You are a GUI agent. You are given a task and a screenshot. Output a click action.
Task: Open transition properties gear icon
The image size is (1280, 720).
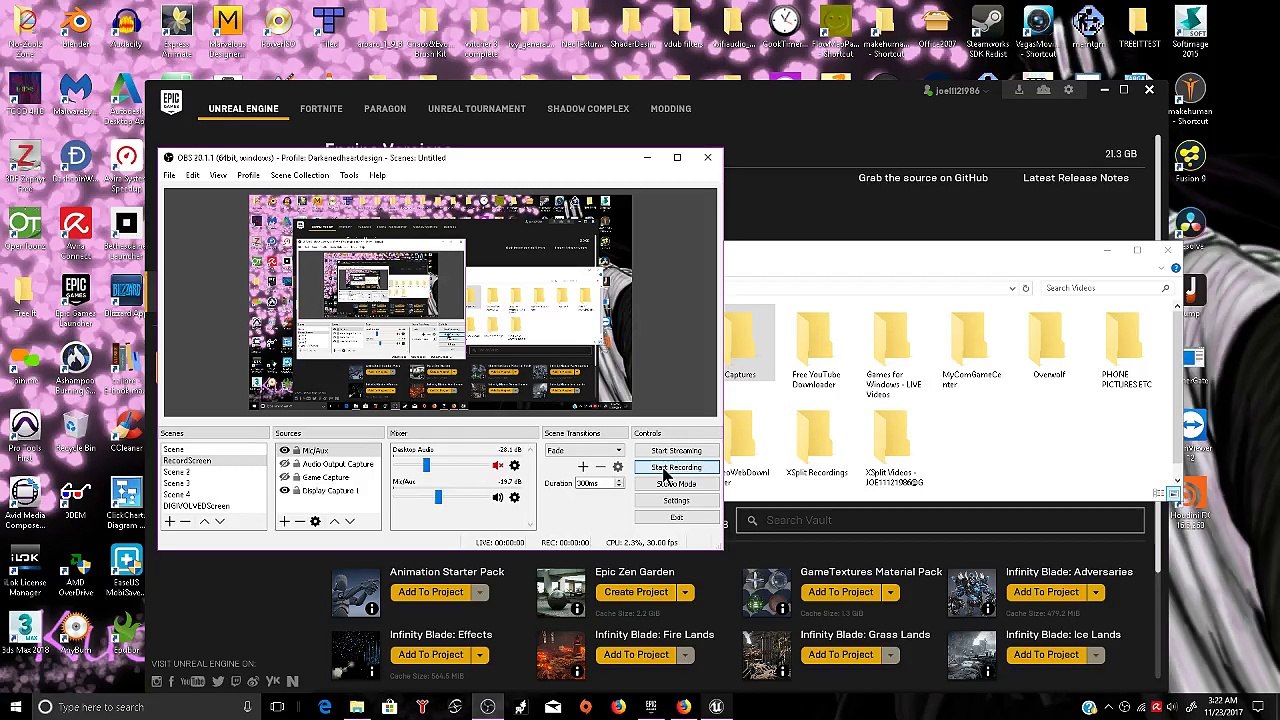tap(617, 467)
